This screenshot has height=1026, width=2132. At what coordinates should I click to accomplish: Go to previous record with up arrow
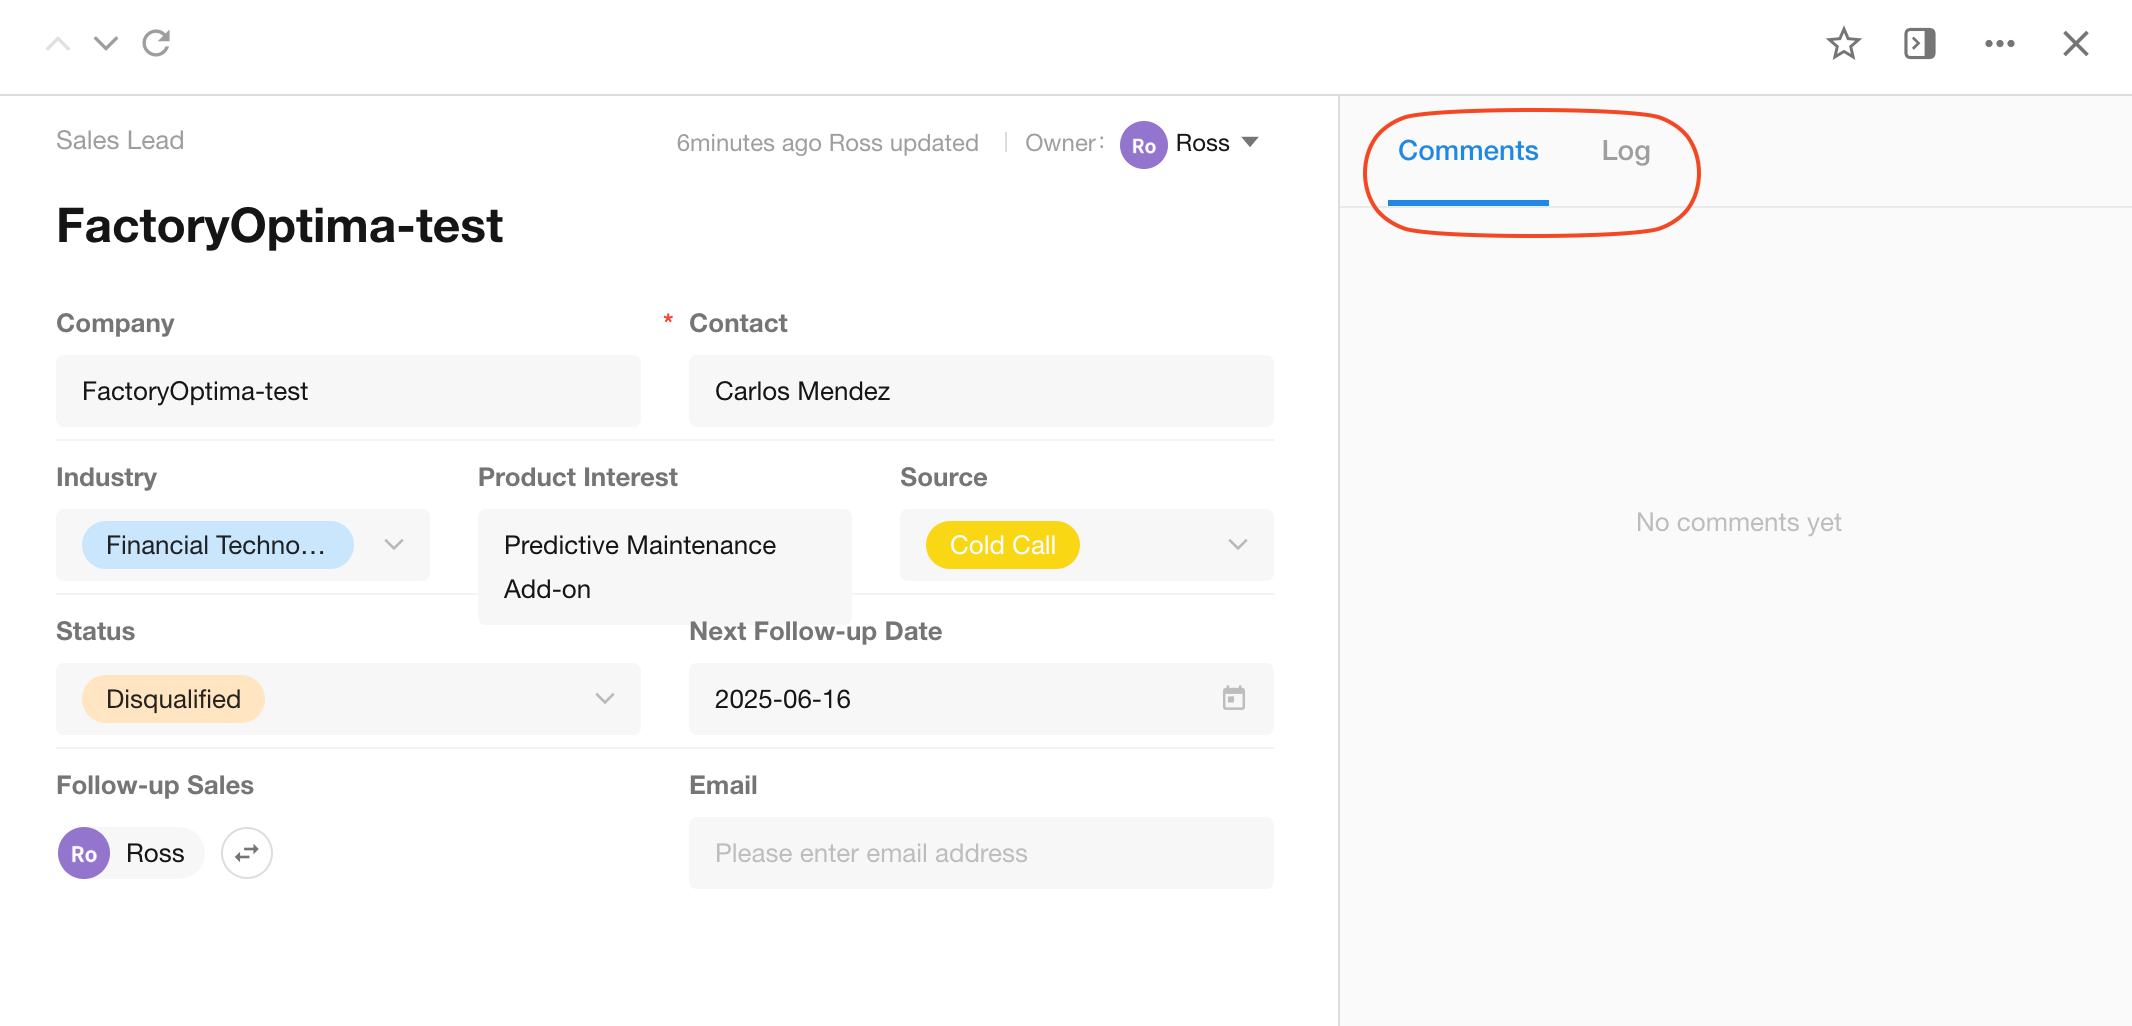(58, 44)
